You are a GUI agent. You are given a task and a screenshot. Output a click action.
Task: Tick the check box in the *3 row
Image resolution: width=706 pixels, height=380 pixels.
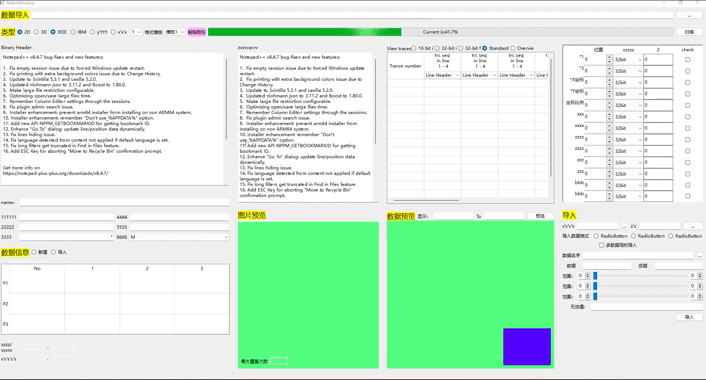(688, 71)
